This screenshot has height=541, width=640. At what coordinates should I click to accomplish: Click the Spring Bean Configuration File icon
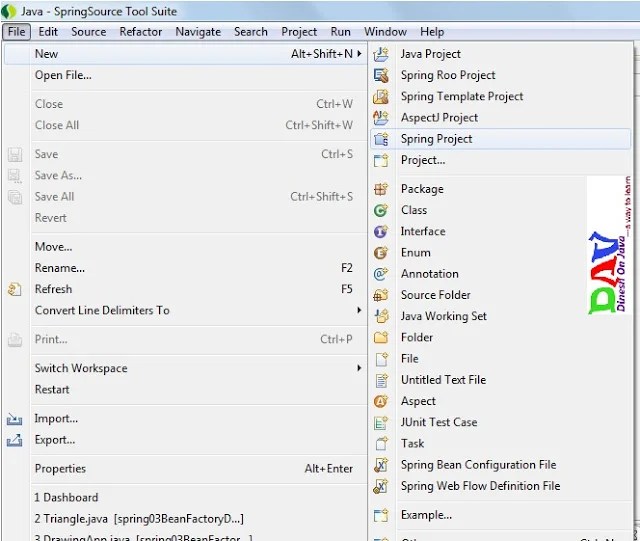click(381, 465)
